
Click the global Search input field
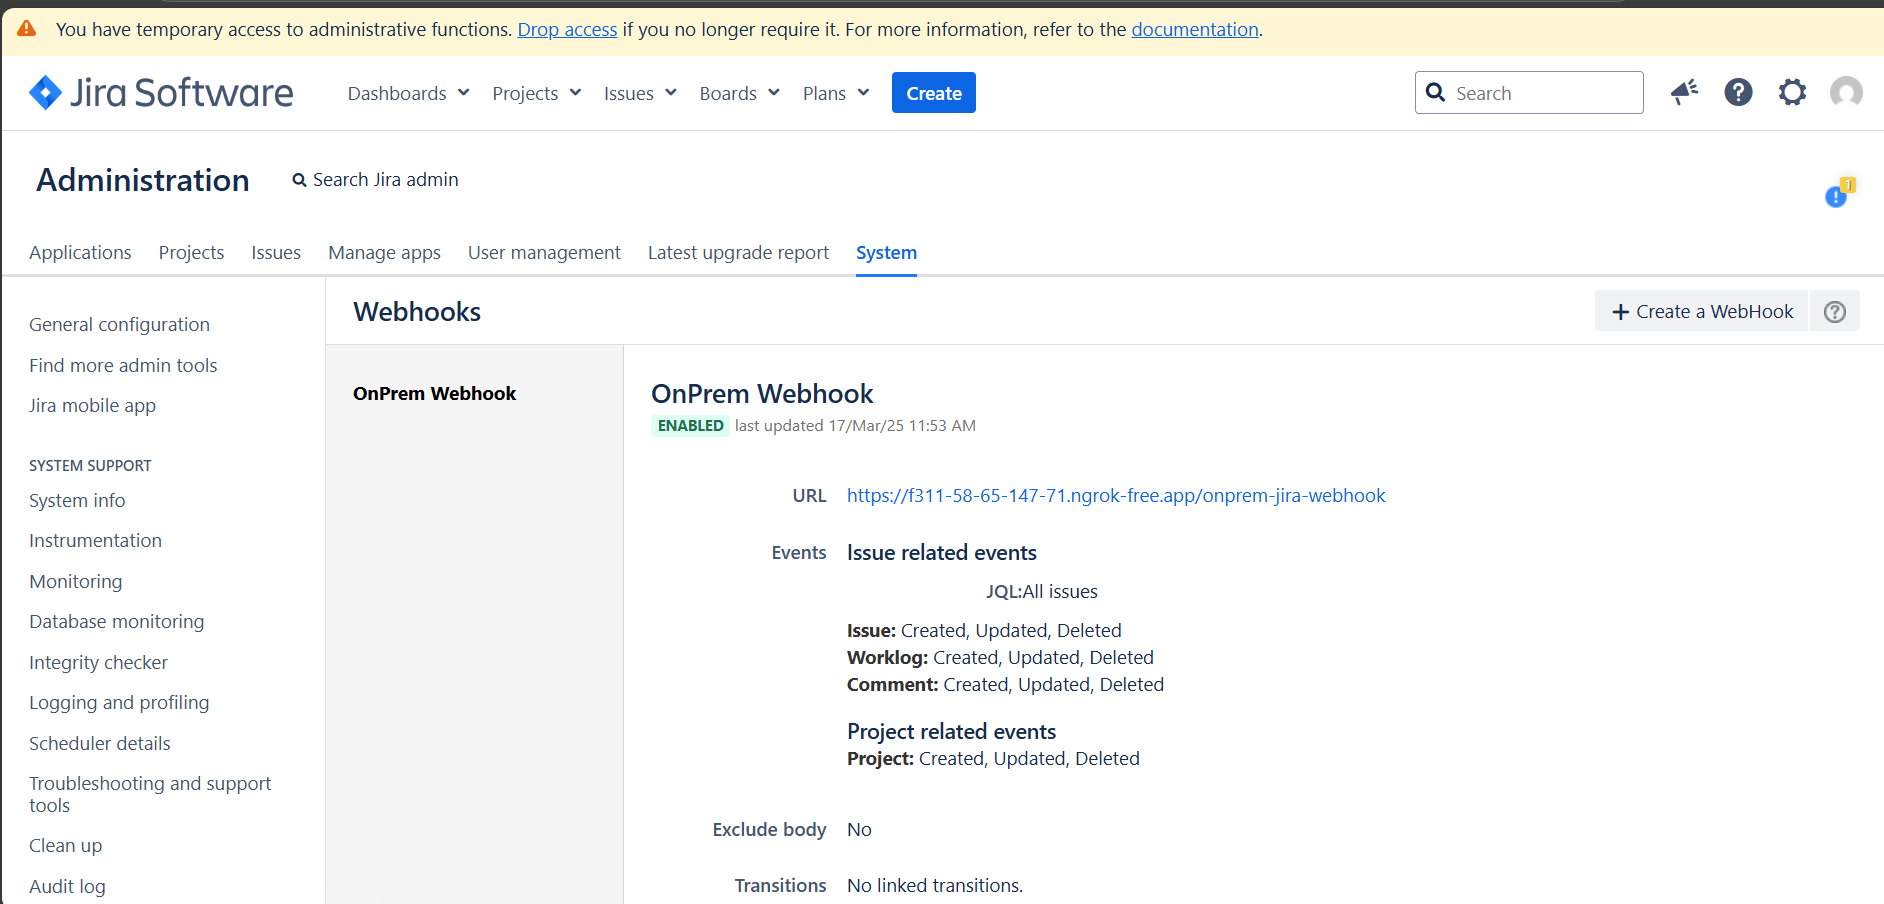tap(1529, 92)
